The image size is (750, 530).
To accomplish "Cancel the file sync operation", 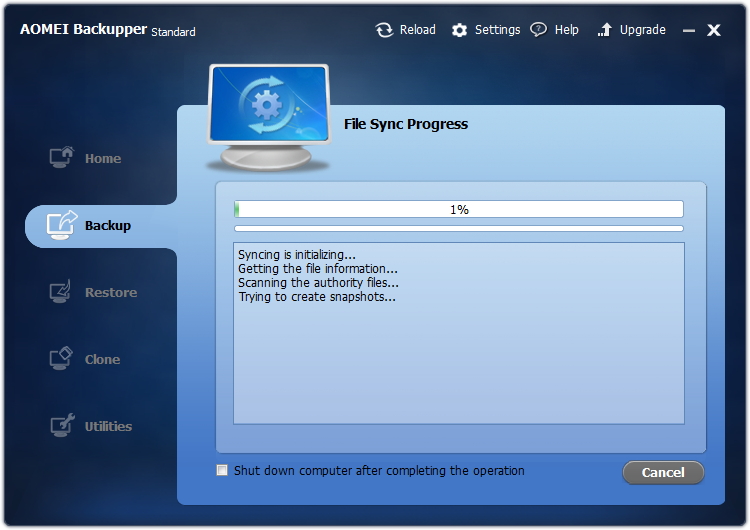I will tap(663, 473).
